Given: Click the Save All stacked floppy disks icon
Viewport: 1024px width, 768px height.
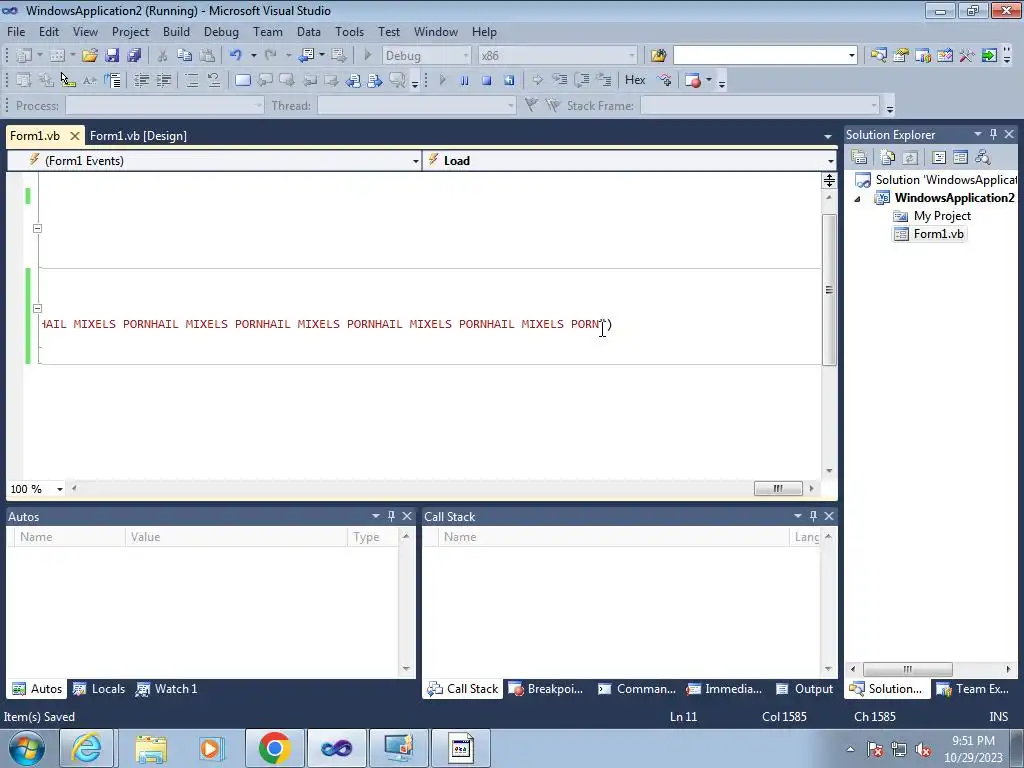Looking at the screenshot, I should click(134, 56).
